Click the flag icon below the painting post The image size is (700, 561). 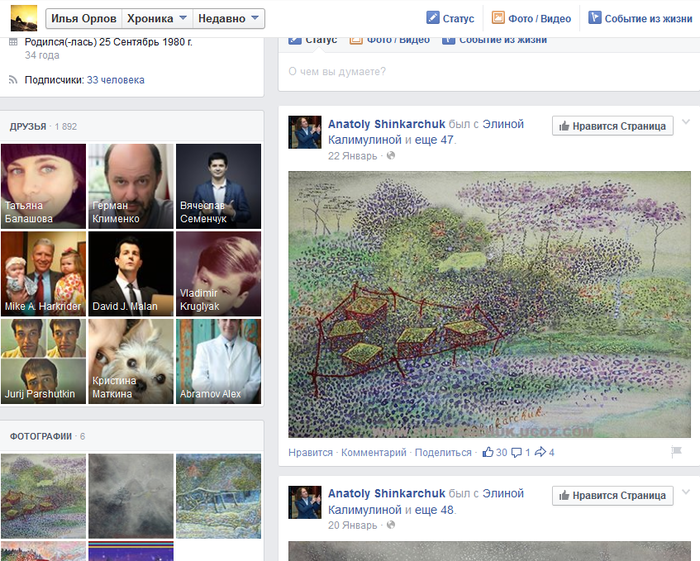[676, 452]
